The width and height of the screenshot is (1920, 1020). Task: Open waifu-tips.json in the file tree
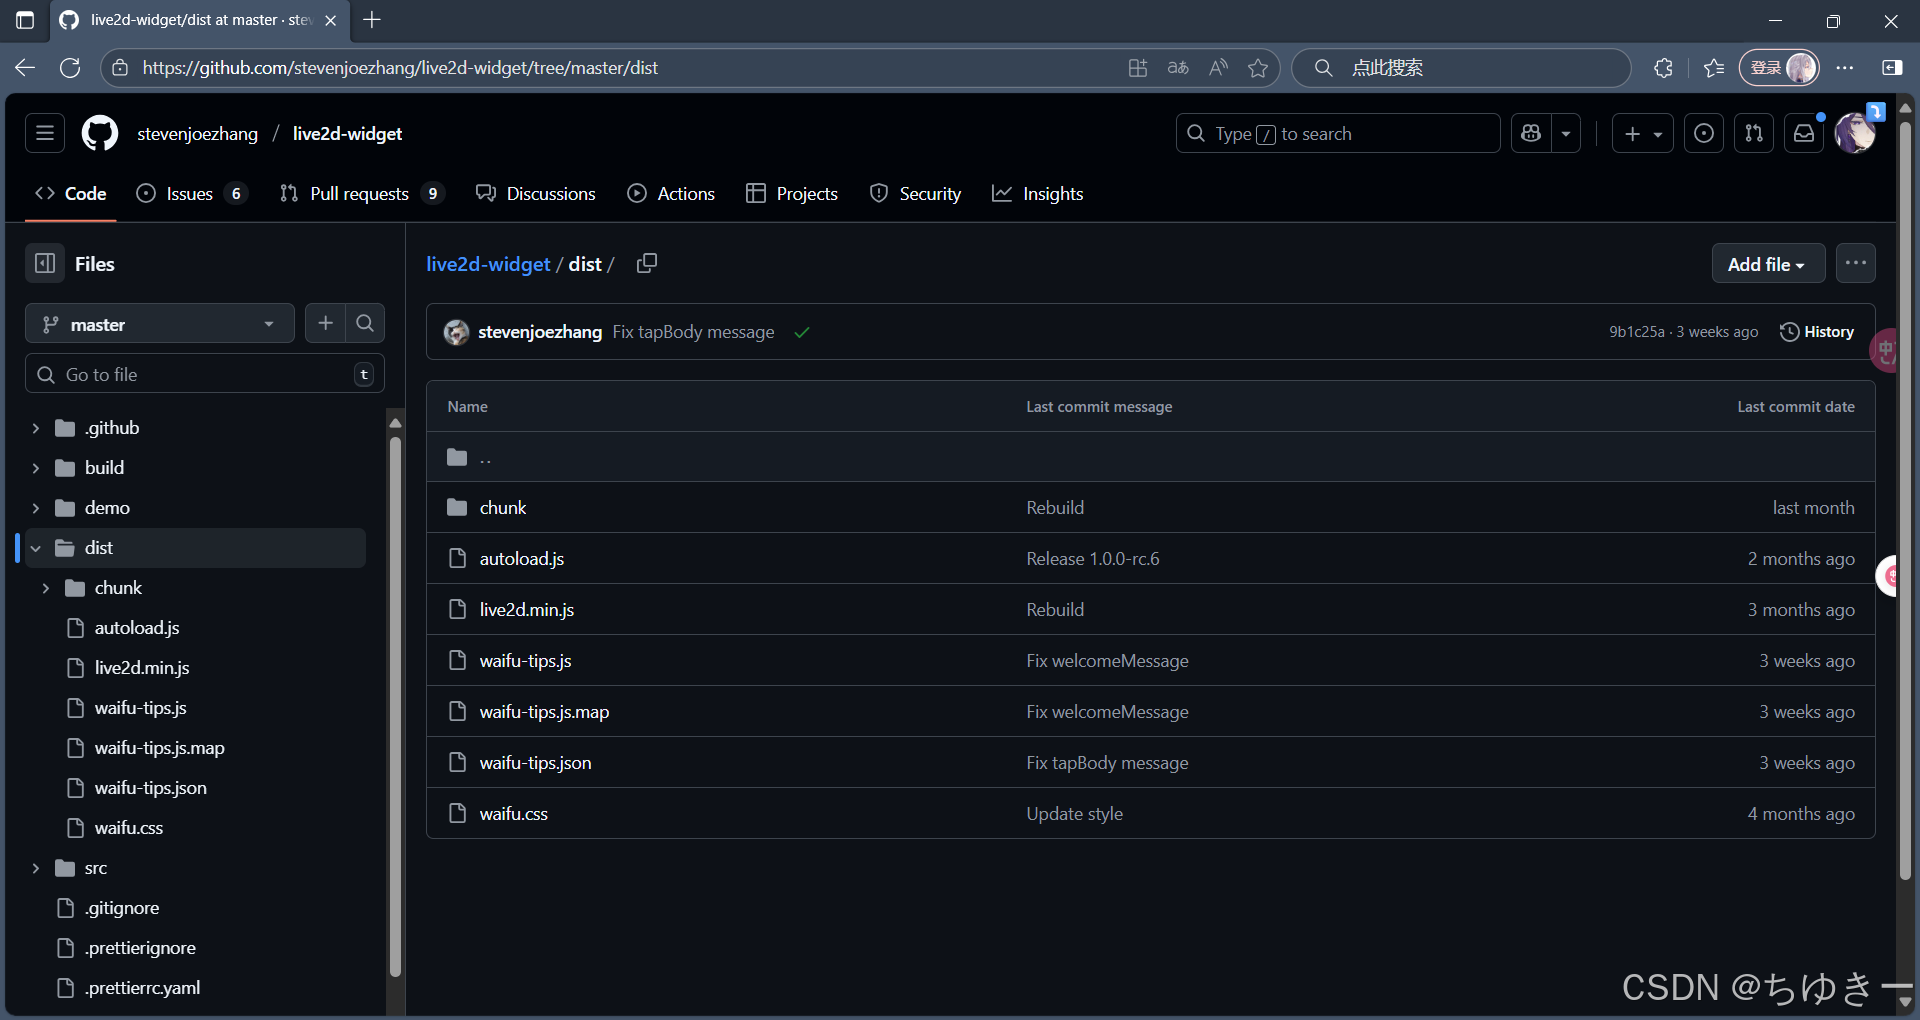(150, 788)
